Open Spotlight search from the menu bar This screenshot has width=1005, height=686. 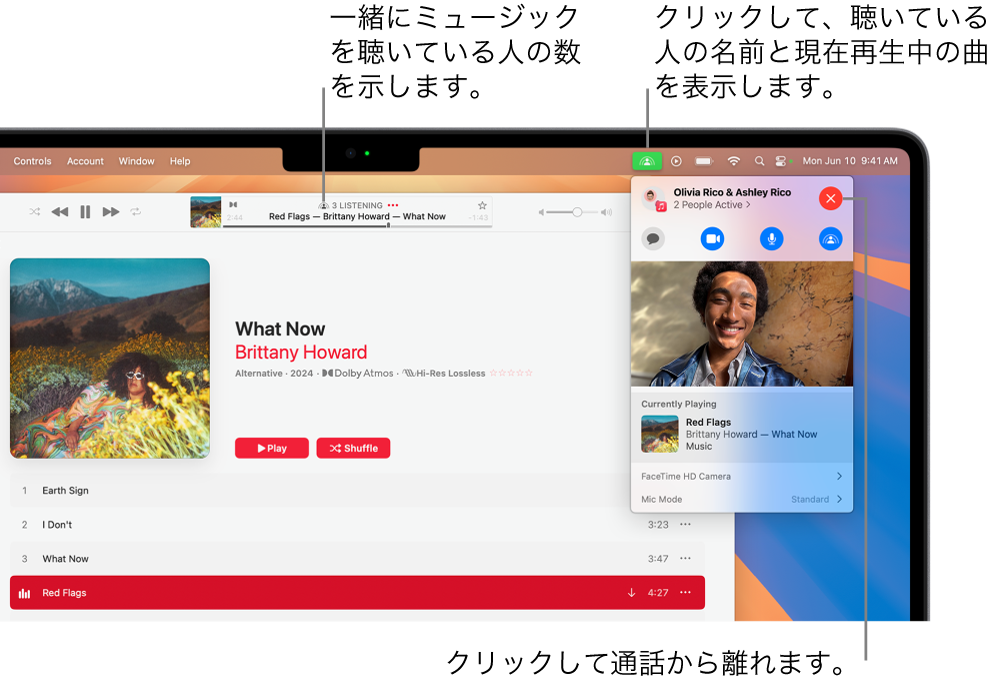click(760, 160)
